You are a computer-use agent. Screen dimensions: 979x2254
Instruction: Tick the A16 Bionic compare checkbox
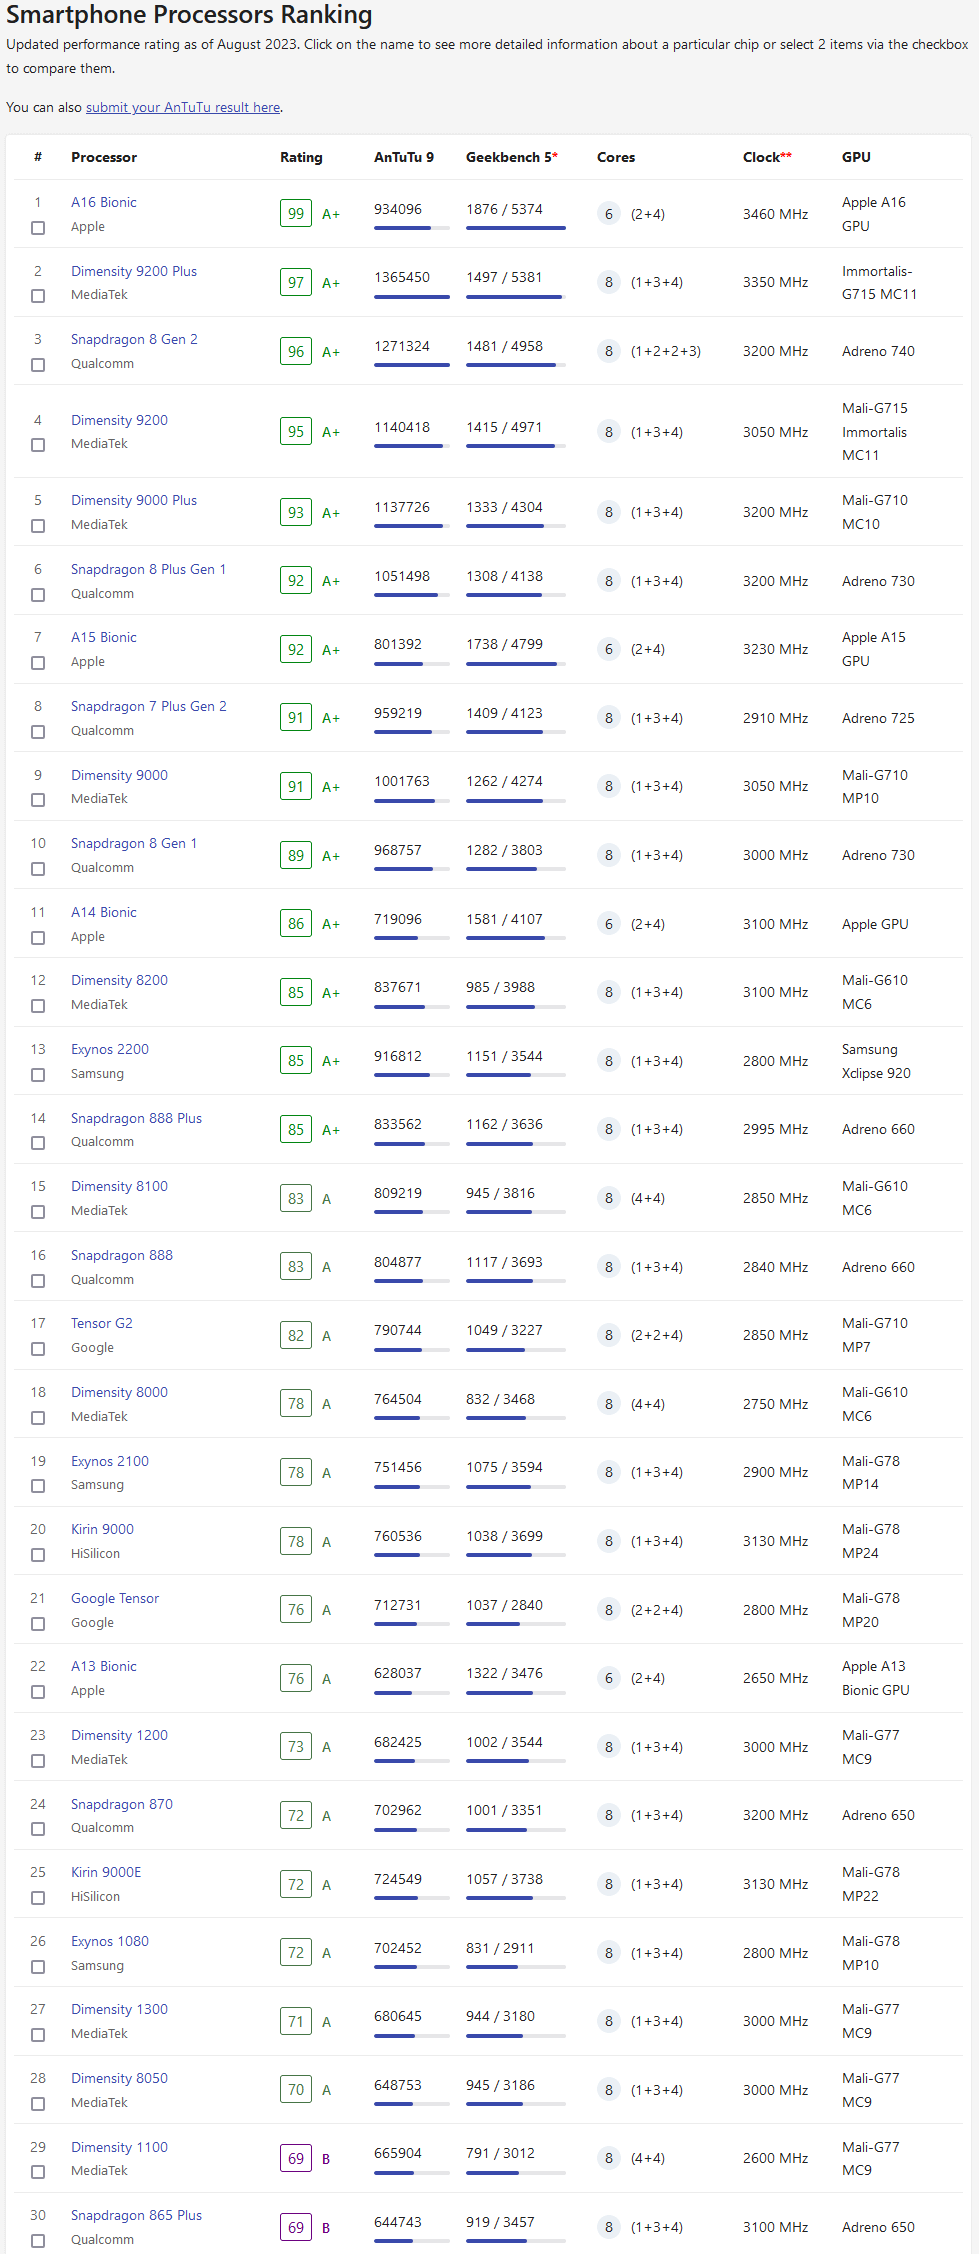click(x=38, y=228)
